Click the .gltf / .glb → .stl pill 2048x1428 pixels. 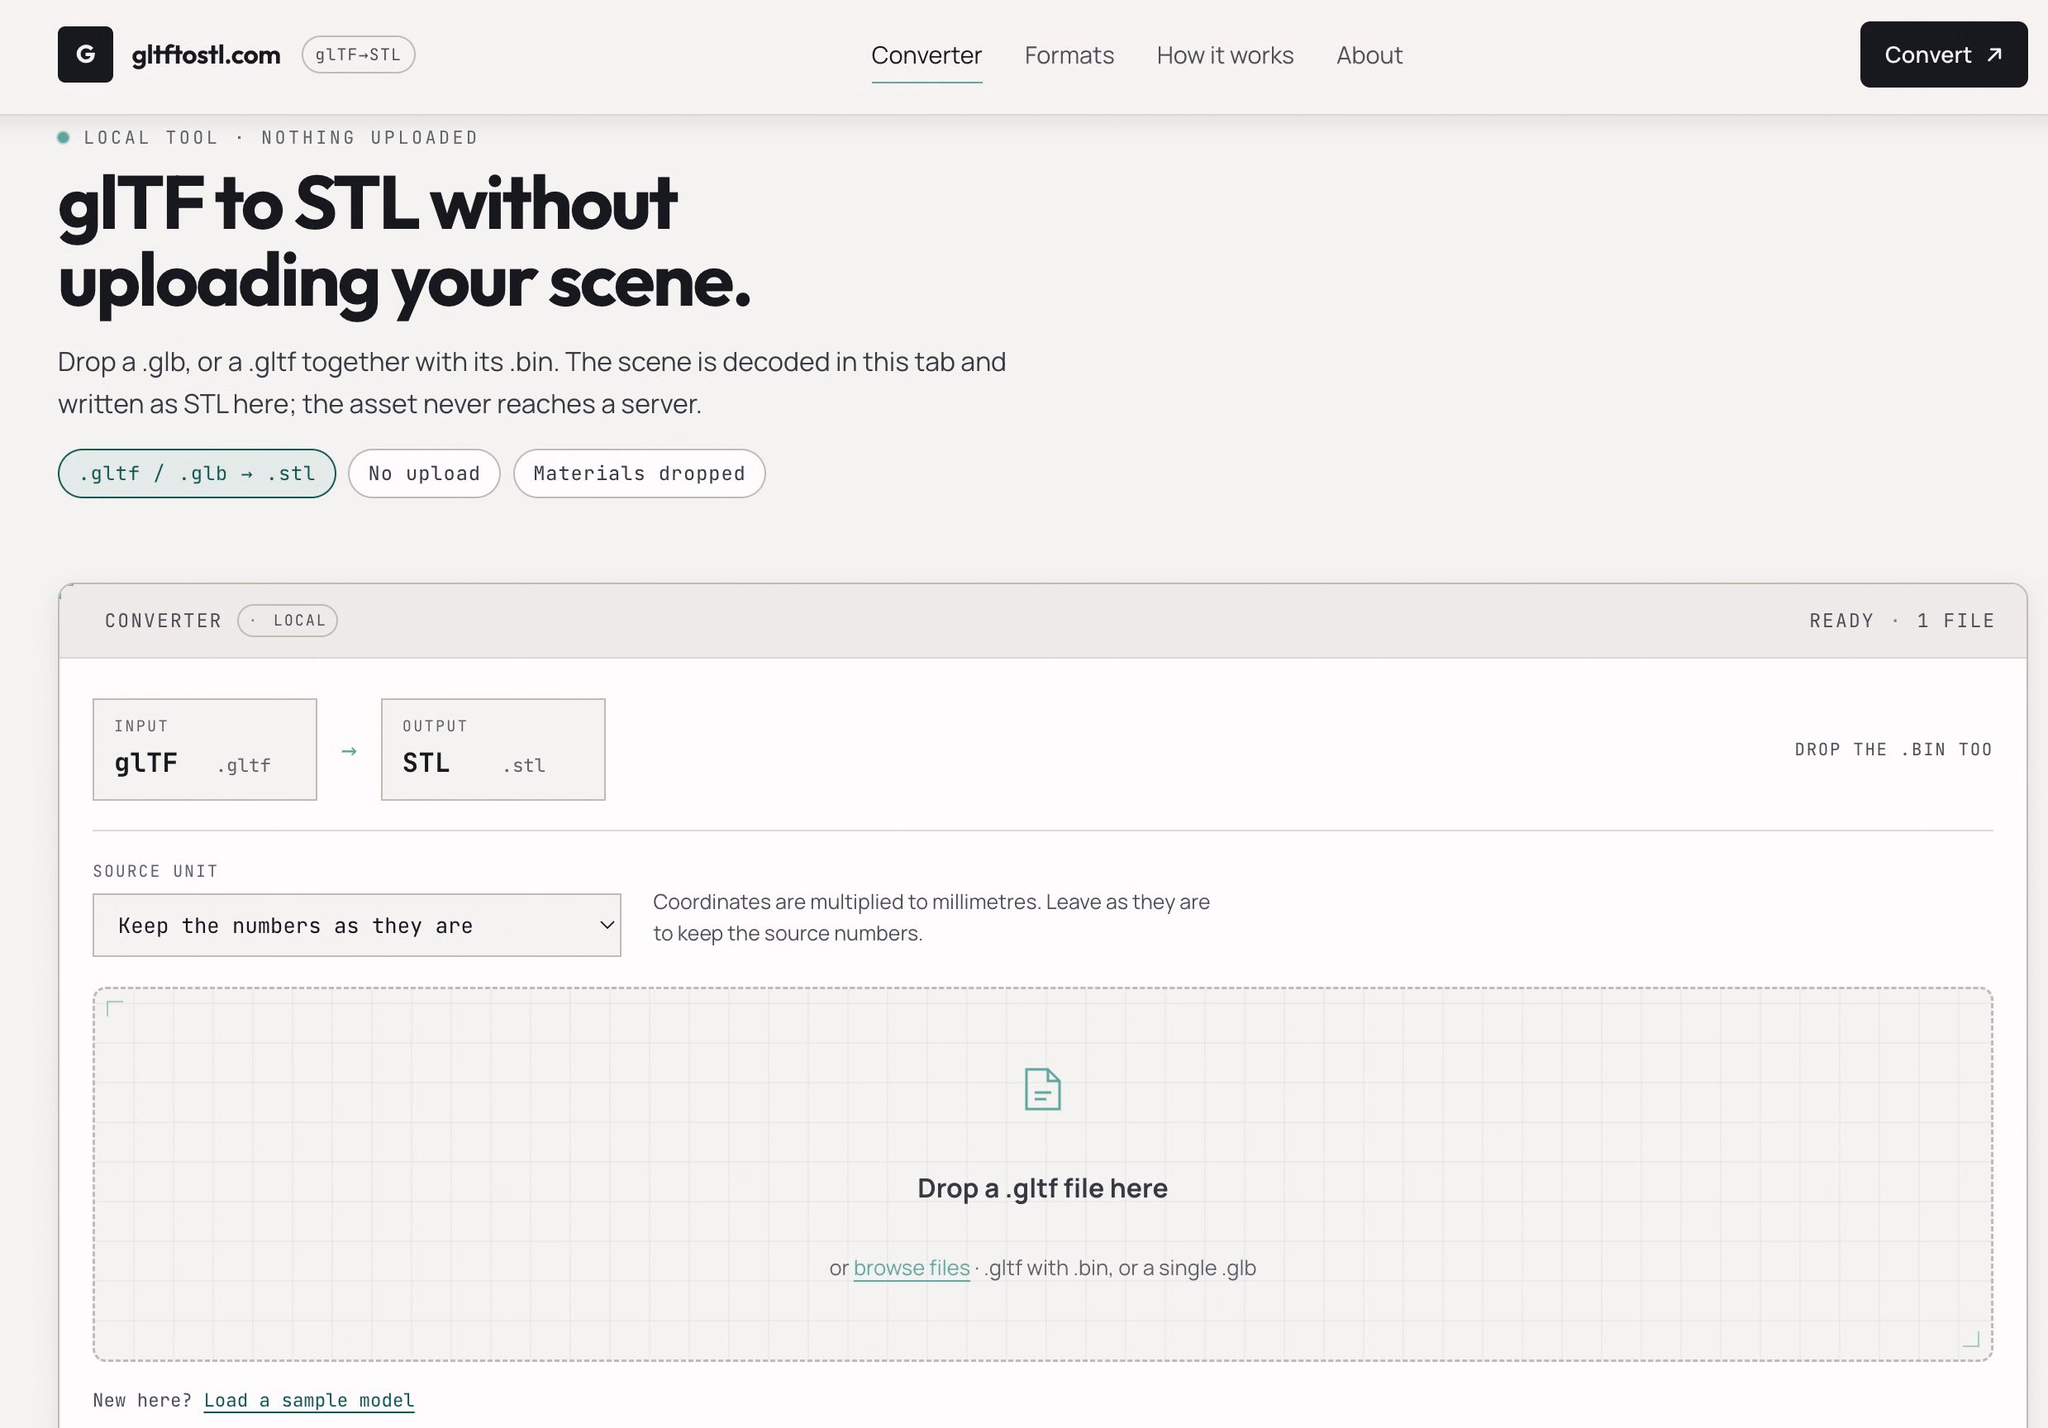(197, 473)
